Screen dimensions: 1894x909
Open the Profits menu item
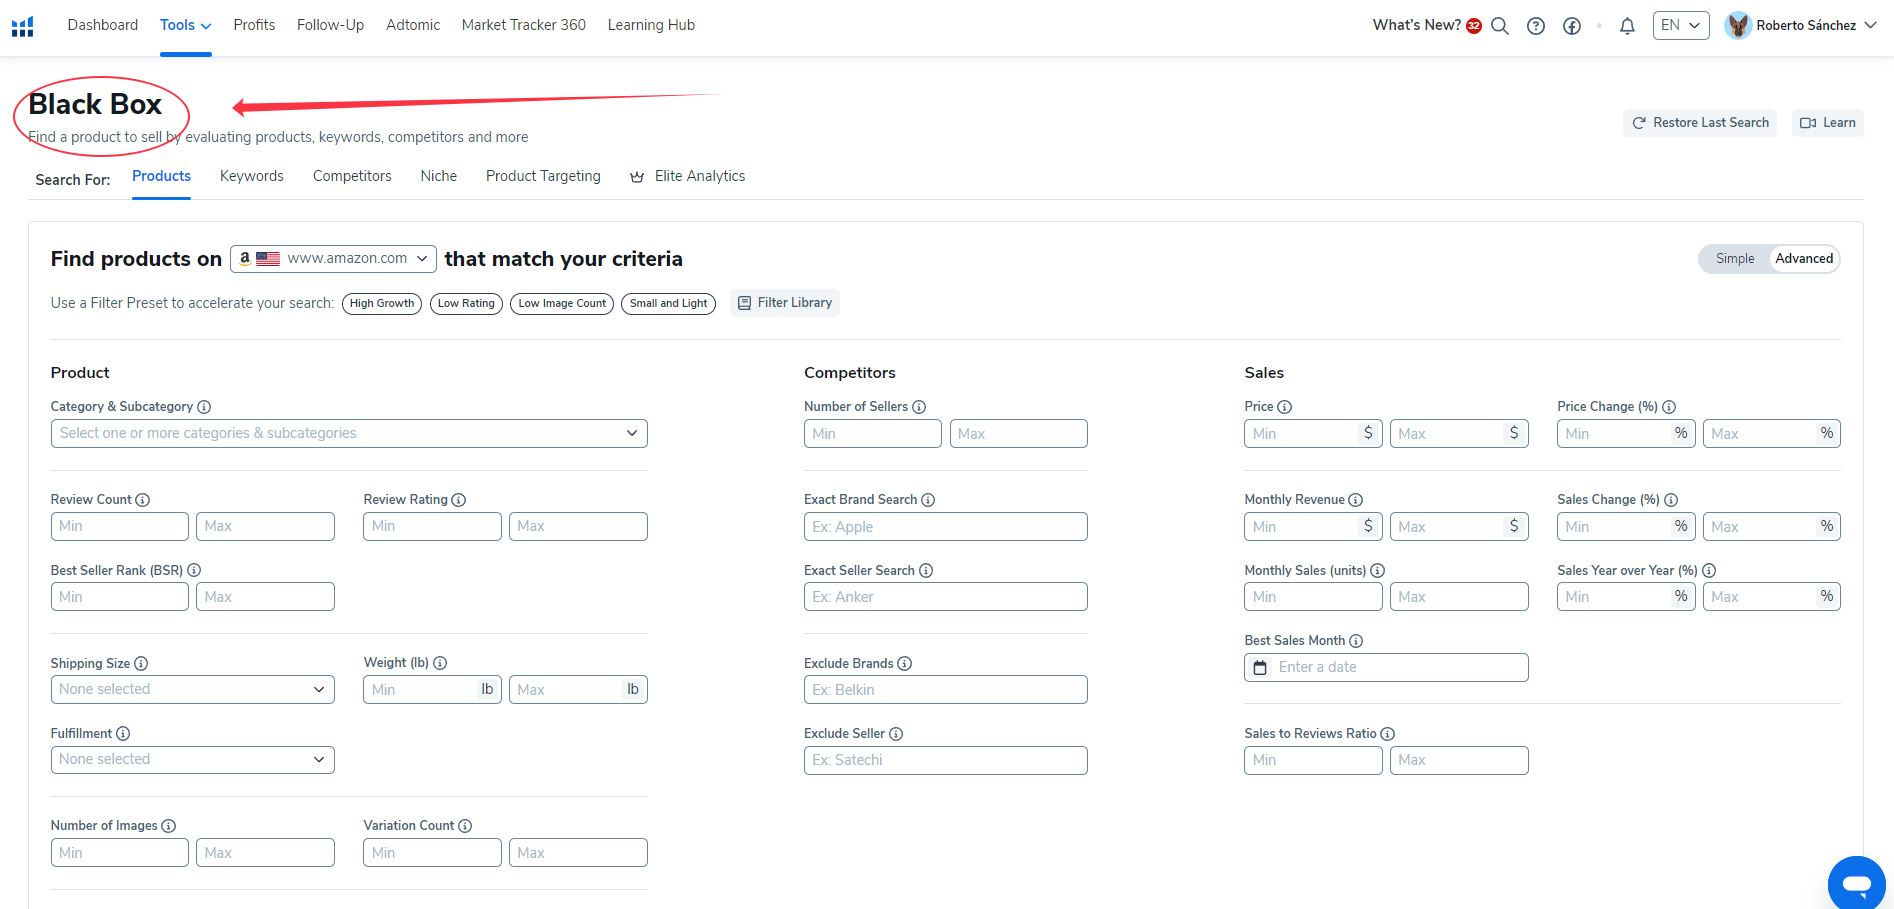254,25
